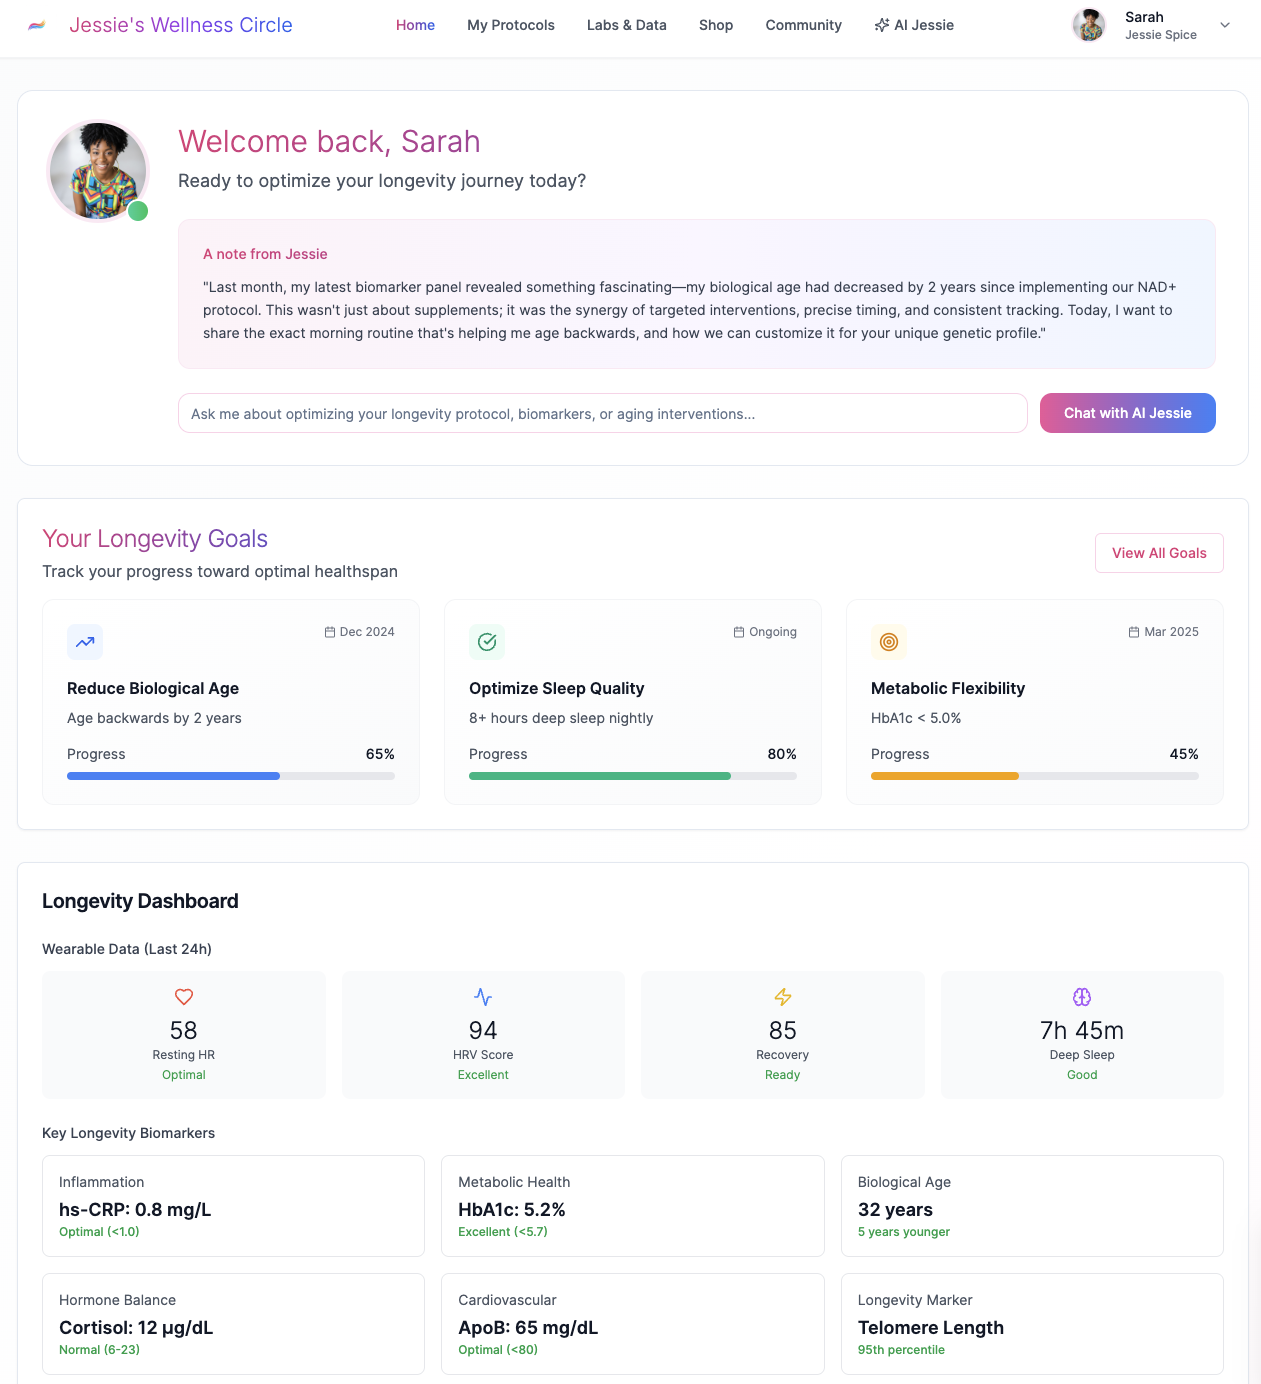Click the ask Jessie question input field

pos(601,413)
